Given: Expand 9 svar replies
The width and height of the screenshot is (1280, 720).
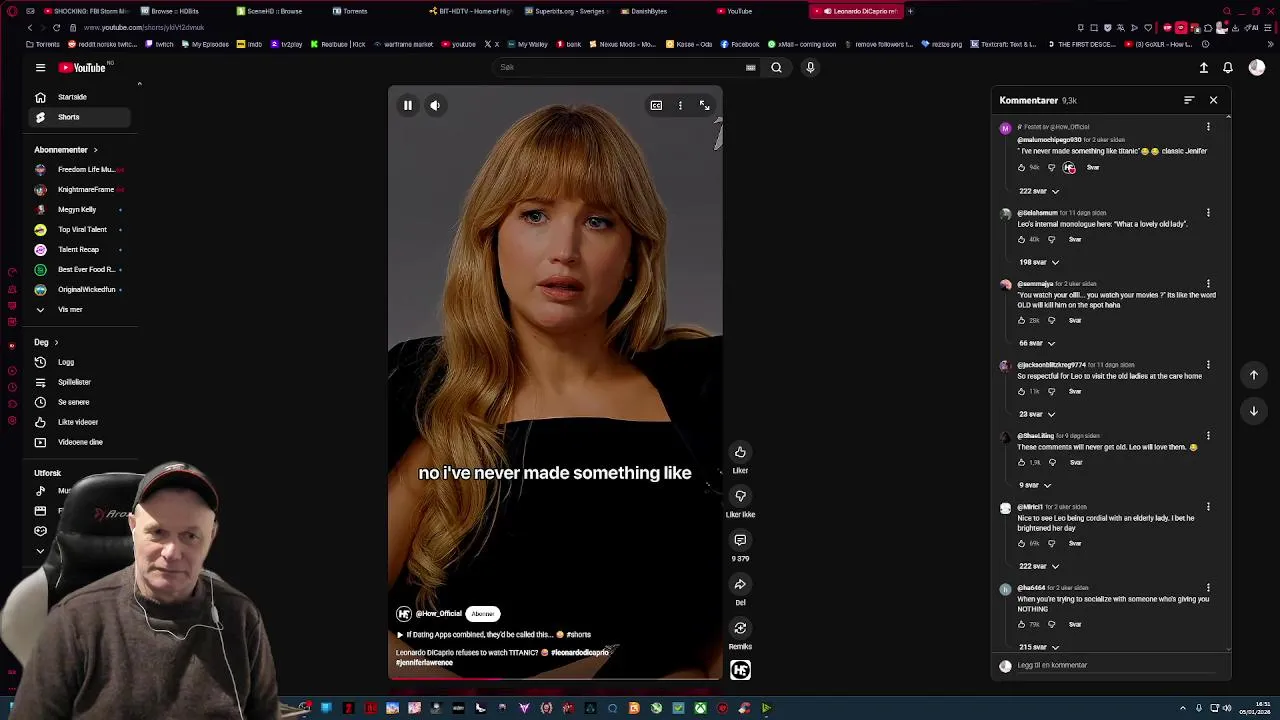Looking at the screenshot, I should [x=1035, y=485].
